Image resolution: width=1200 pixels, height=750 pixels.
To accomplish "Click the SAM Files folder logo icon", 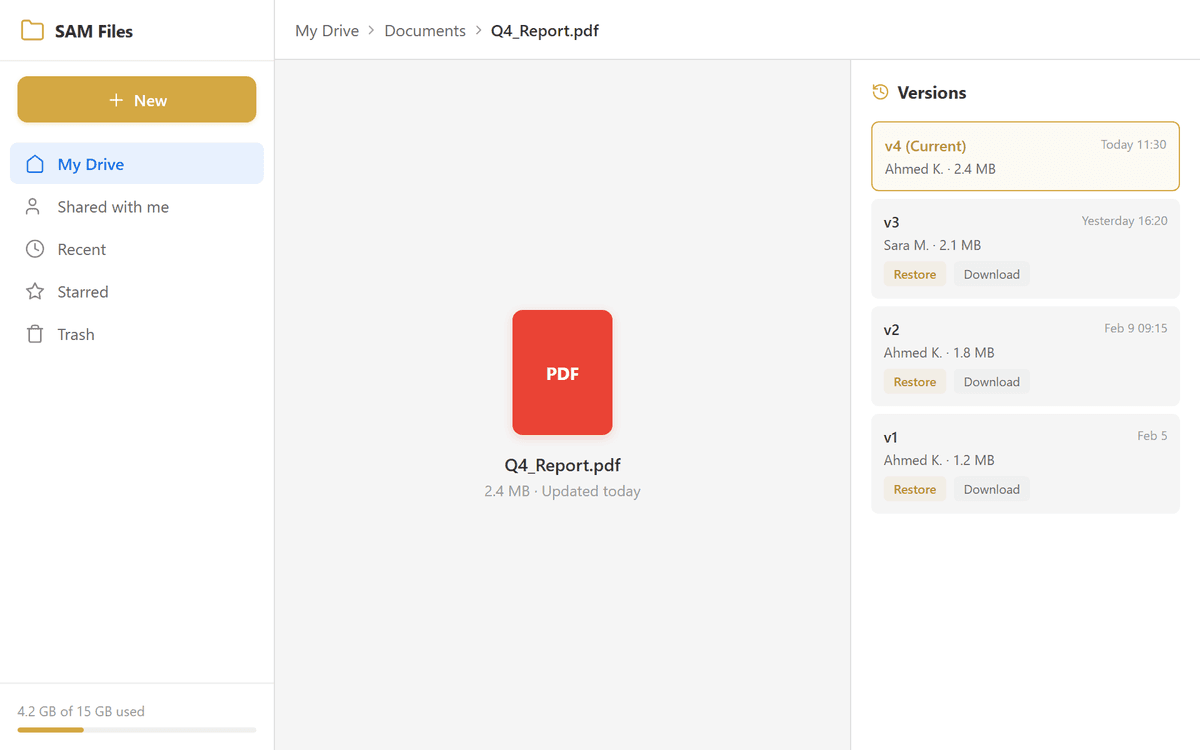I will point(32,31).
